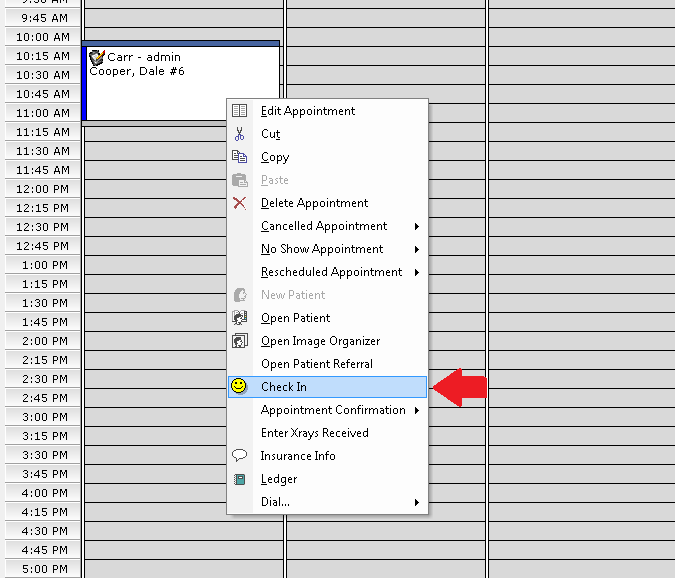Click the Open Image Organizer icon
Screen dimensions: 675x578
(x=240, y=341)
